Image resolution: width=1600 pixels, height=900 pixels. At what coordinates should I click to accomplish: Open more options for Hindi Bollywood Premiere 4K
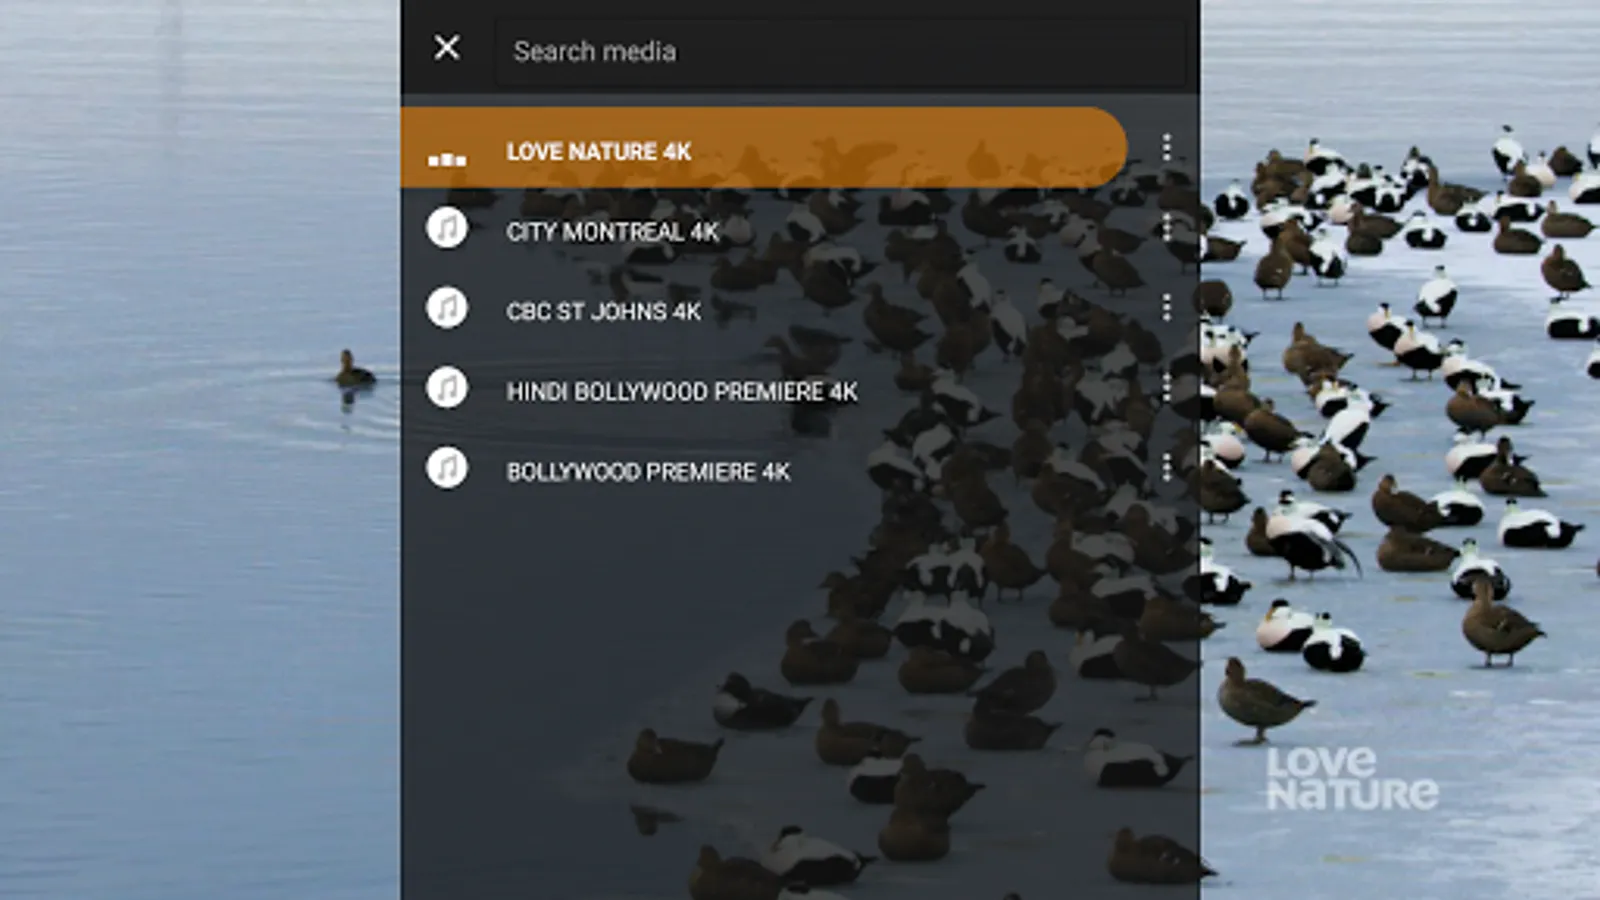(1166, 388)
